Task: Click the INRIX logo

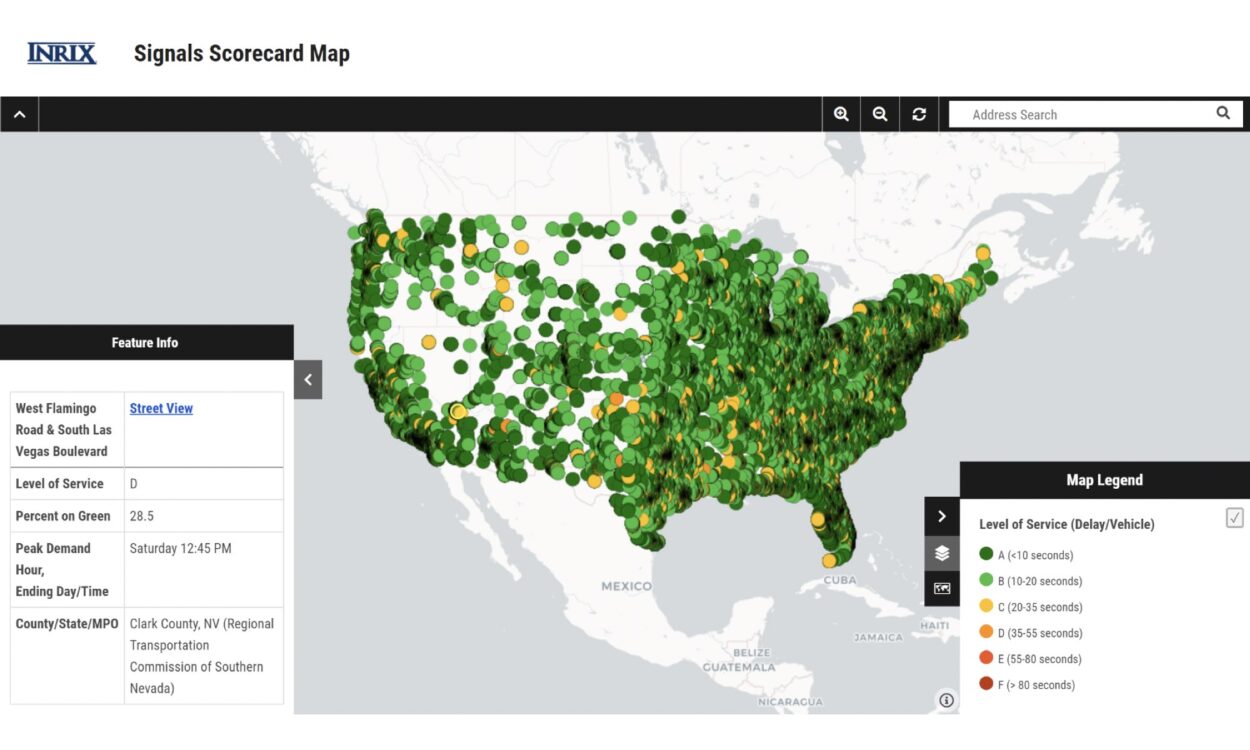Action: point(60,52)
